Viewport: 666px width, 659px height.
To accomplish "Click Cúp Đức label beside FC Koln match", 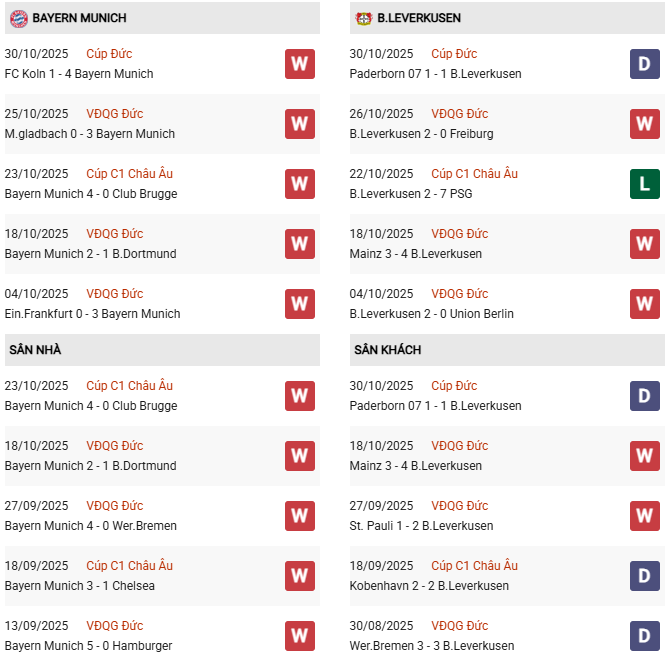I will pyautogui.click(x=109, y=54).
